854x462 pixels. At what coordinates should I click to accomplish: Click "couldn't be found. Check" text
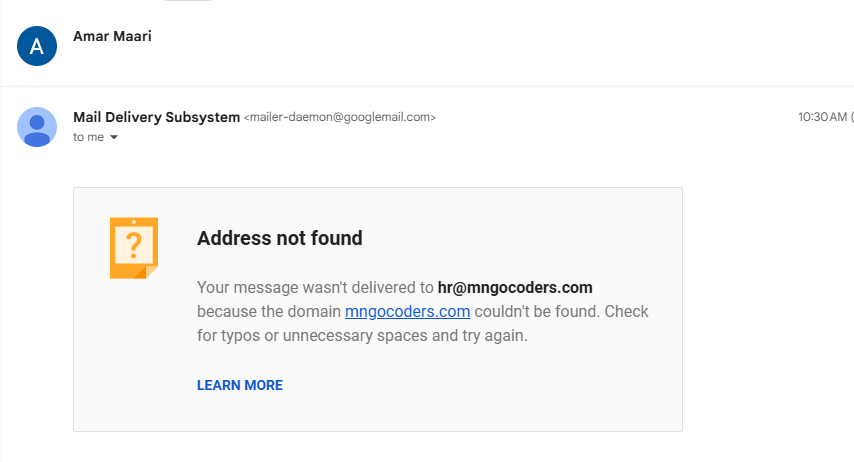pyautogui.click(x=562, y=311)
